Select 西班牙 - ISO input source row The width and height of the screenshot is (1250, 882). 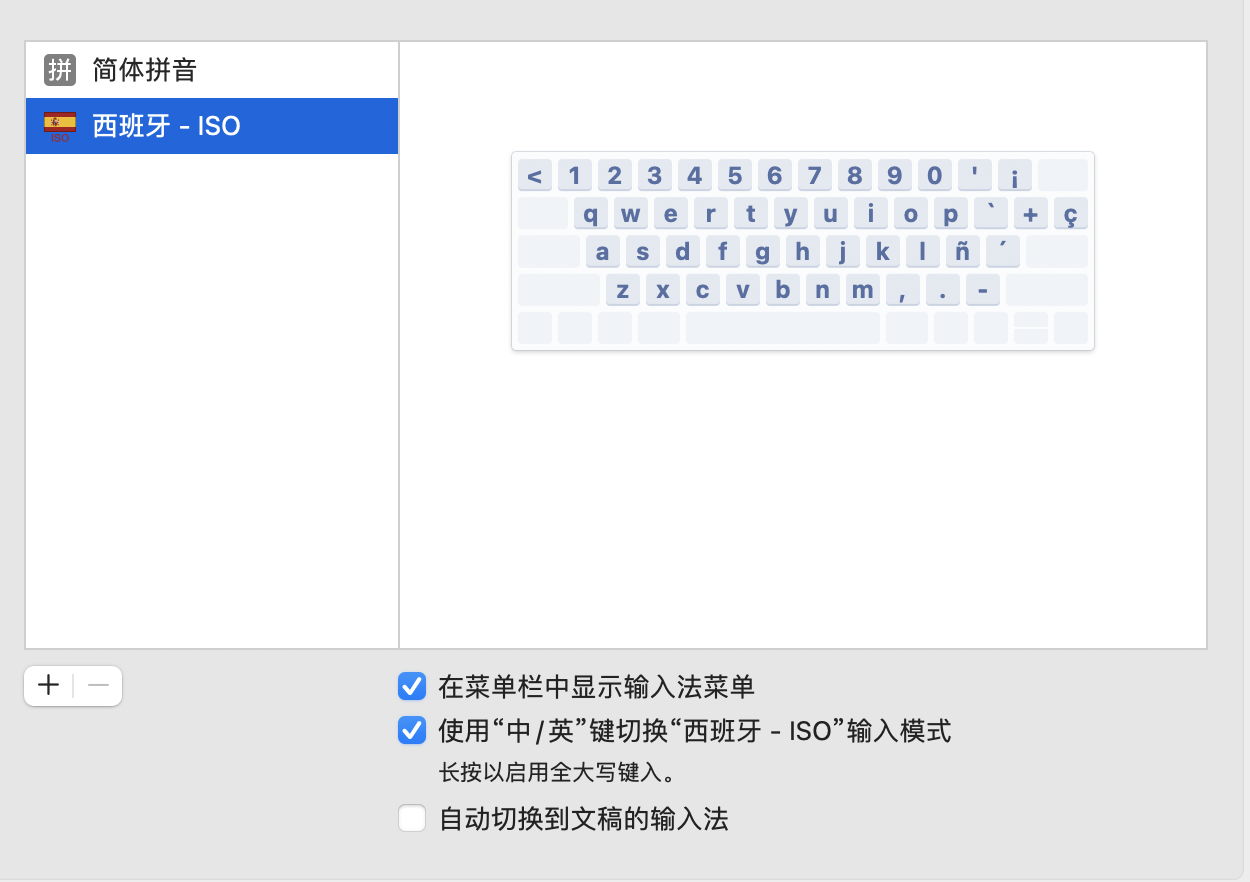212,126
